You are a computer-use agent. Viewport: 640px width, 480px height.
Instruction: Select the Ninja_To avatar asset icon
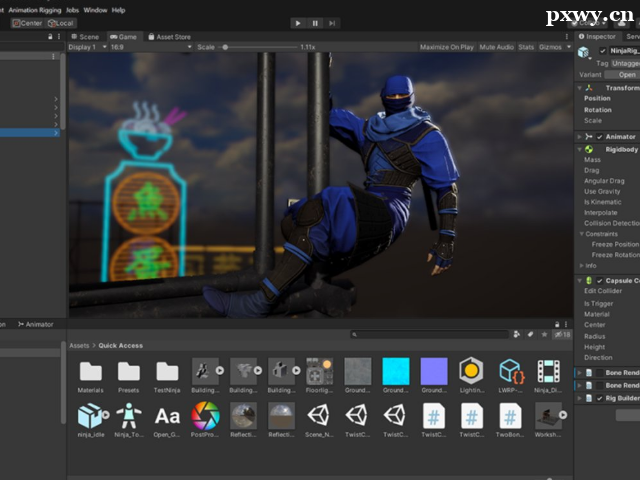point(129,415)
